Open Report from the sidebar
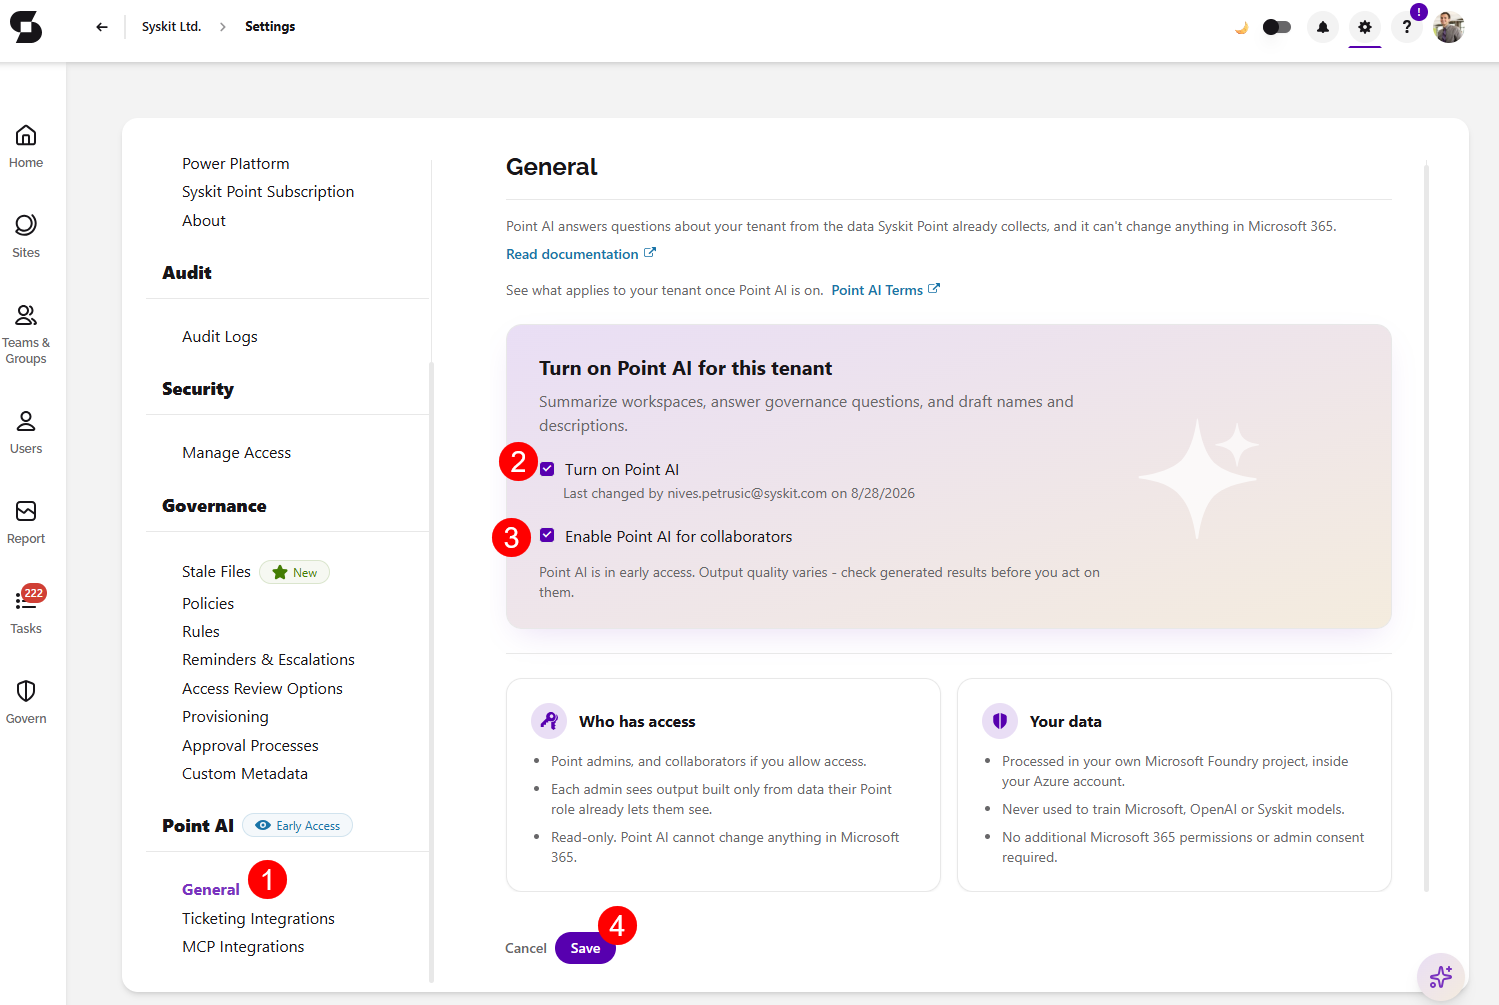The width and height of the screenshot is (1499, 1005). pos(26,522)
